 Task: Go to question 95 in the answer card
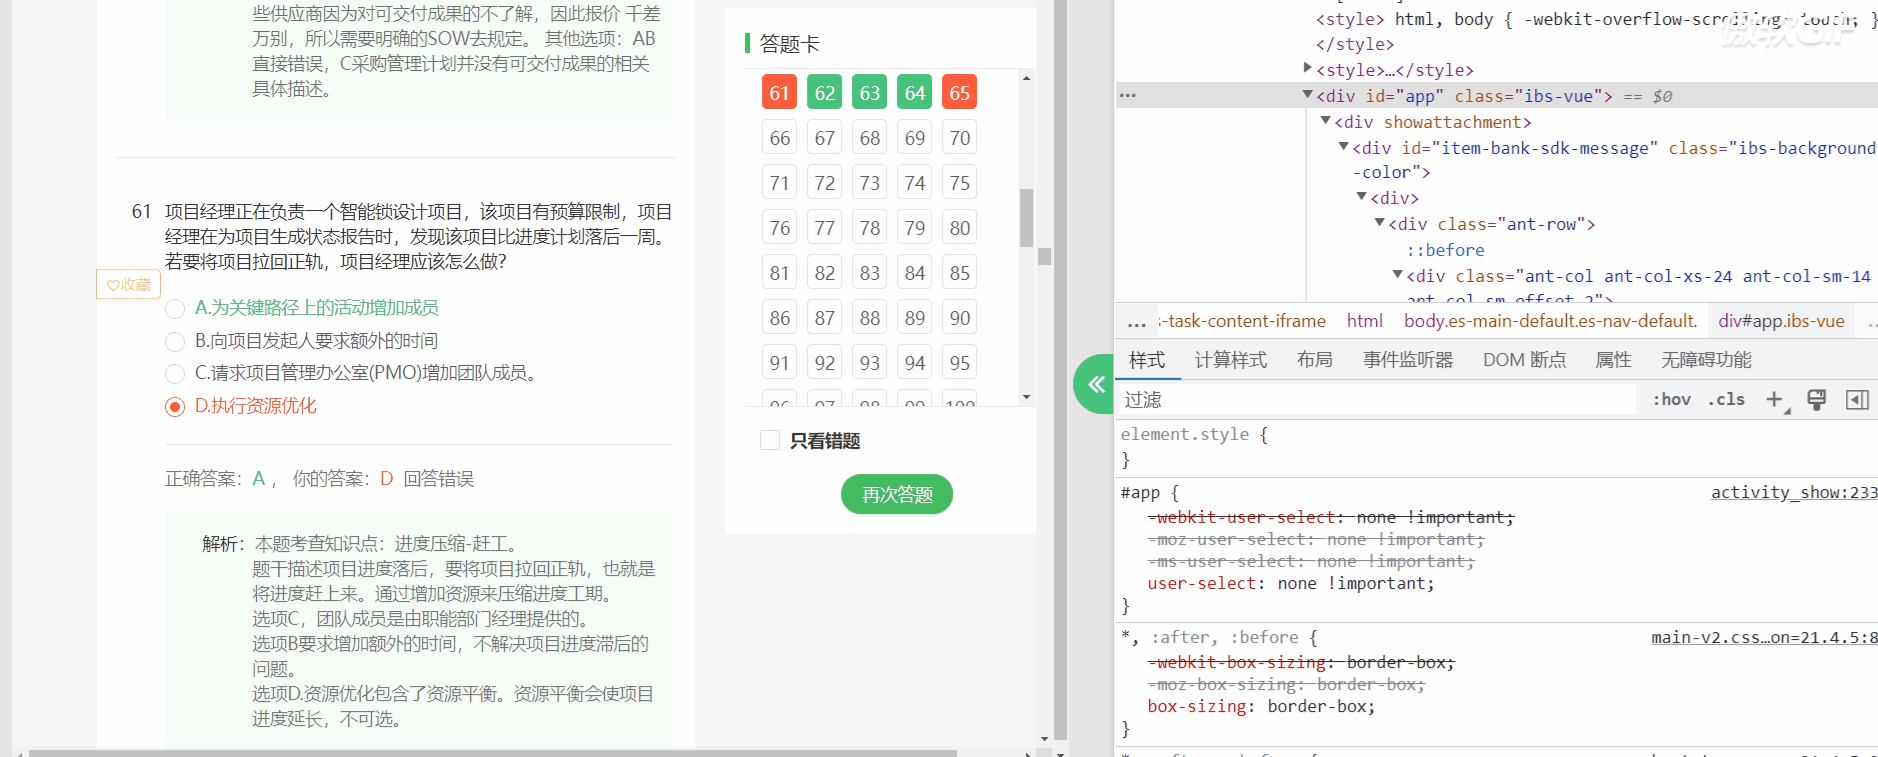(x=960, y=363)
